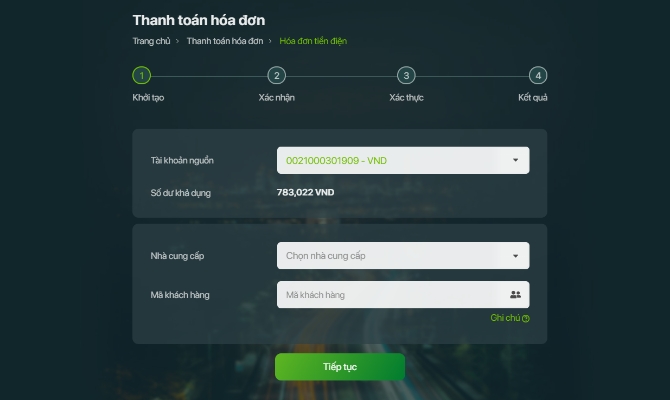The image size is (670, 400).
Task: Click the caret arrow of Chọn nhà cung cấp
Action: [515, 256]
